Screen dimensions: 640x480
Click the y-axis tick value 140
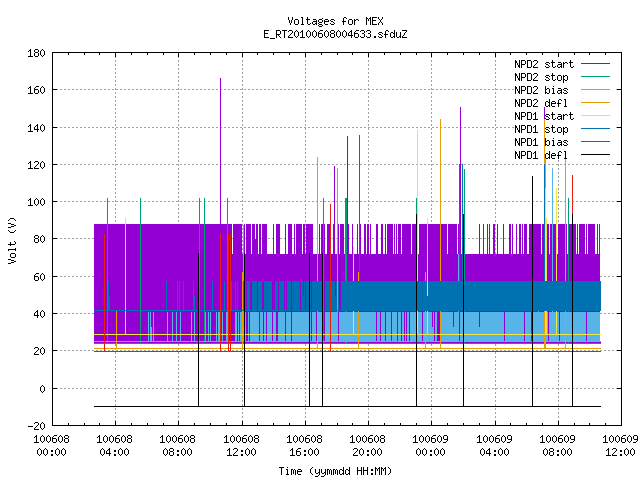[x=36, y=128]
